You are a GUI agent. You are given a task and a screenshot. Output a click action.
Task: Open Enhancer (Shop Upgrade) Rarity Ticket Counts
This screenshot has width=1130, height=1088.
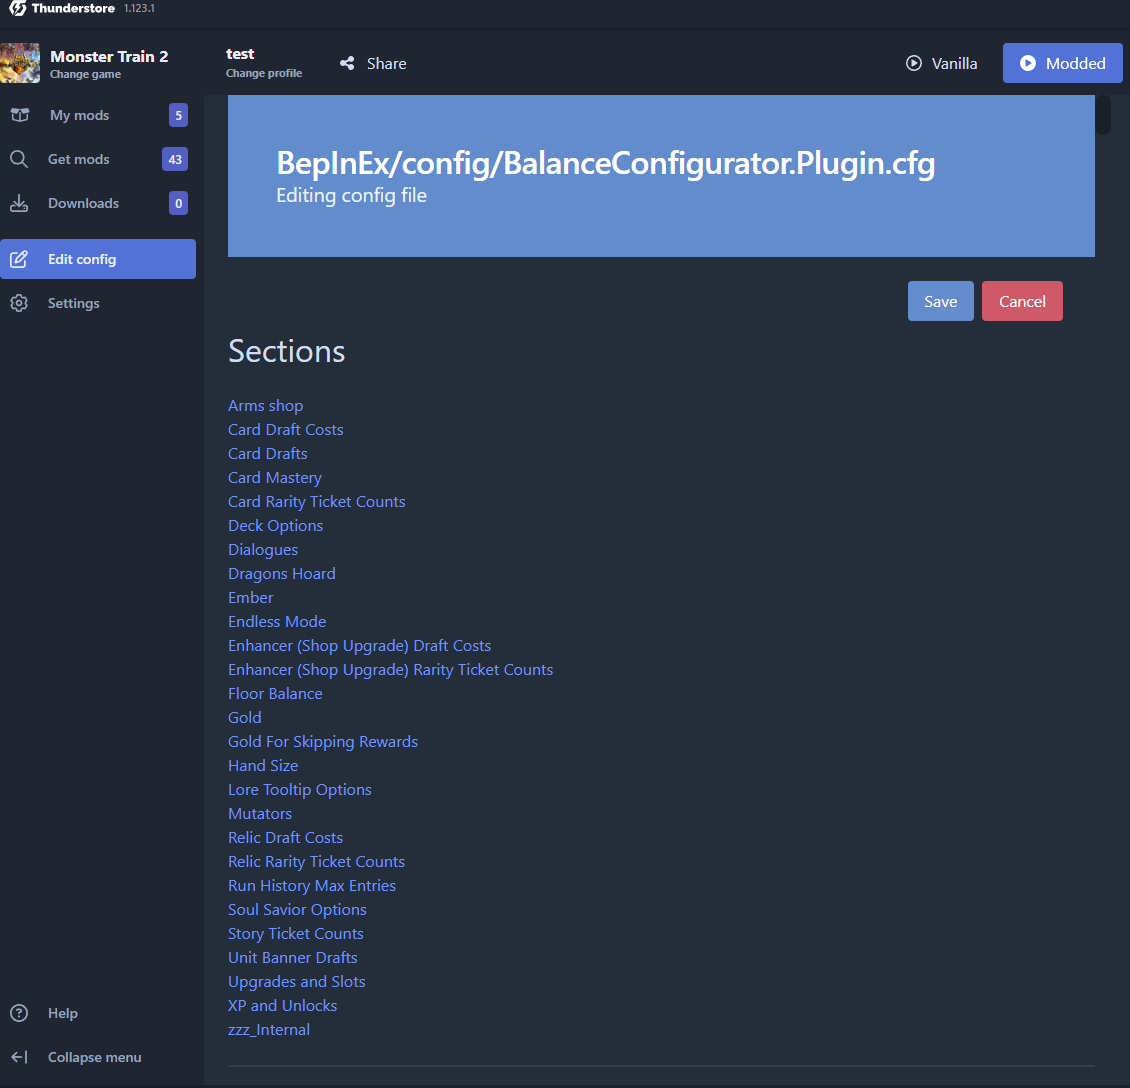390,669
